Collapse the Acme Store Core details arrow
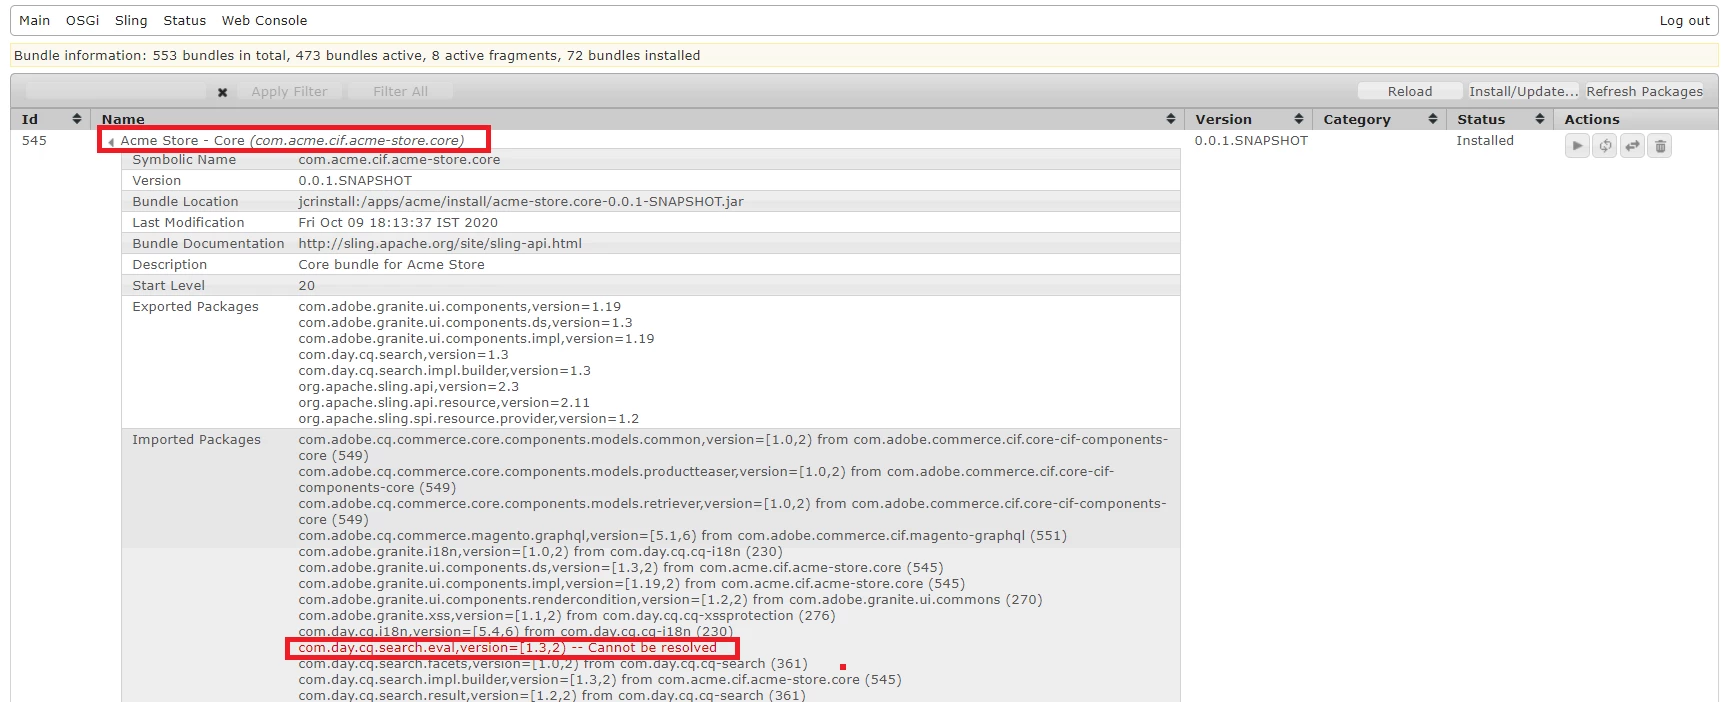Viewport: 1729px width, 702px height. (111, 142)
